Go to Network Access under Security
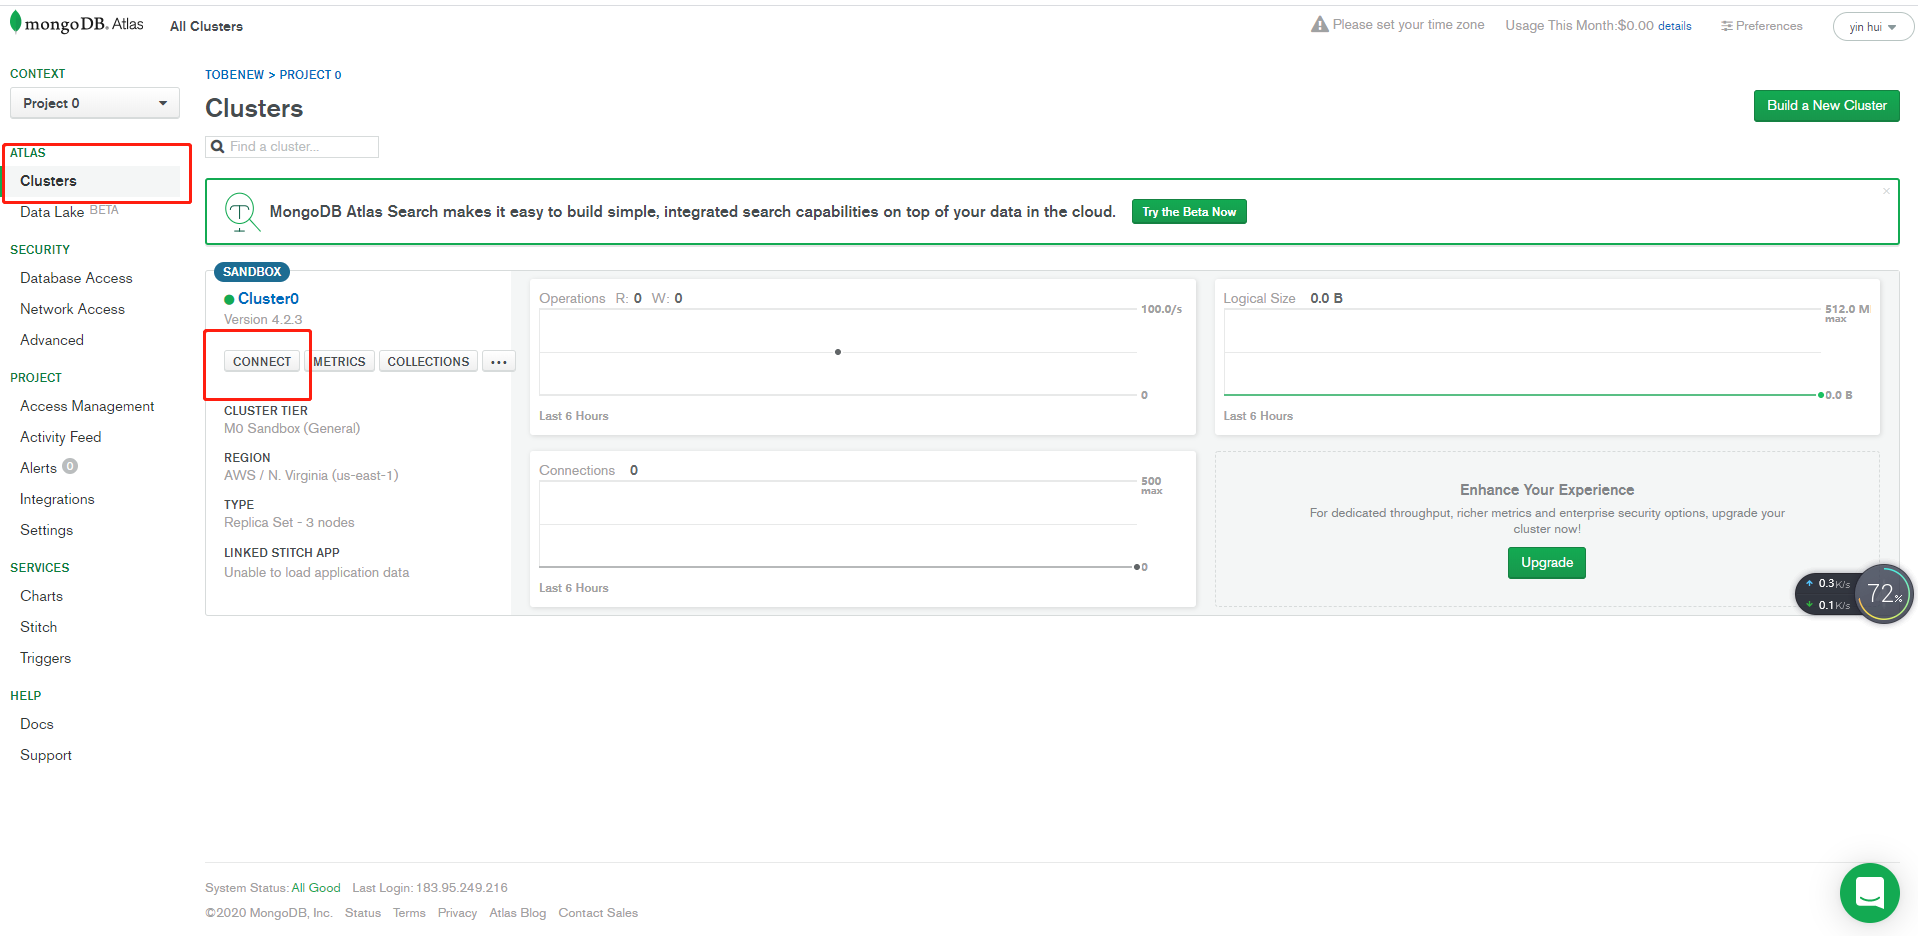This screenshot has width=1918, height=936. click(x=72, y=309)
